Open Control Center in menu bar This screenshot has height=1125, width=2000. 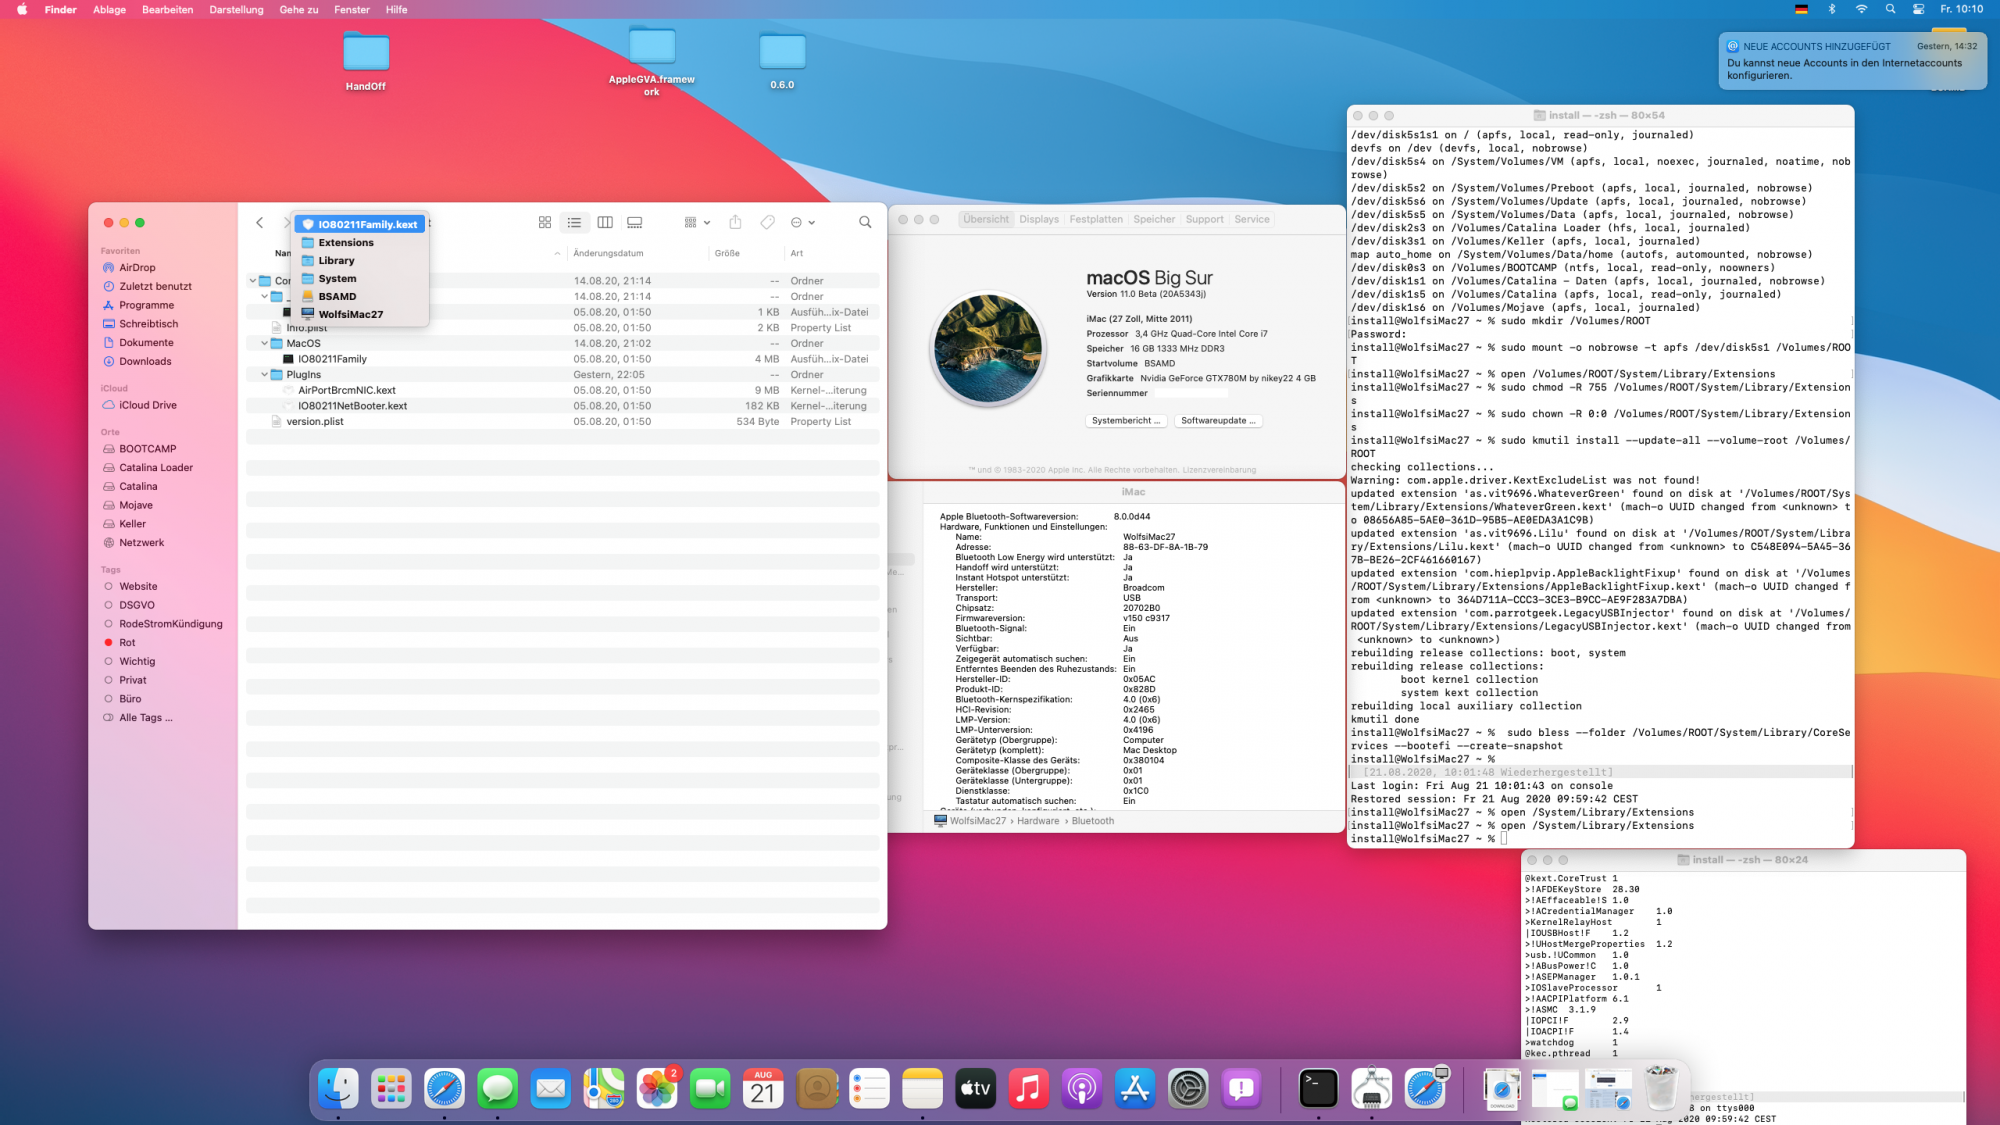1918,9
